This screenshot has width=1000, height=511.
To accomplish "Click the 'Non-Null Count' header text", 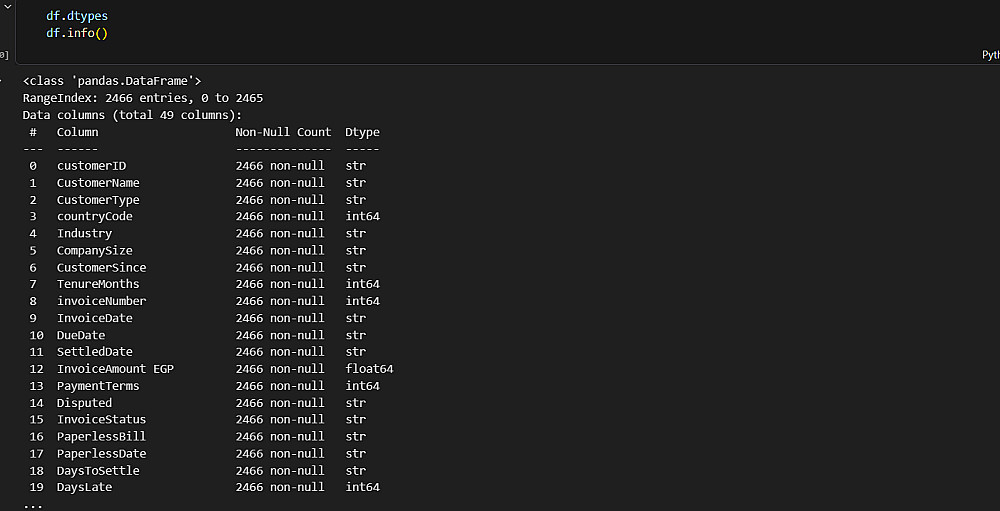I will pyautogui.click(x=283, y=132).
